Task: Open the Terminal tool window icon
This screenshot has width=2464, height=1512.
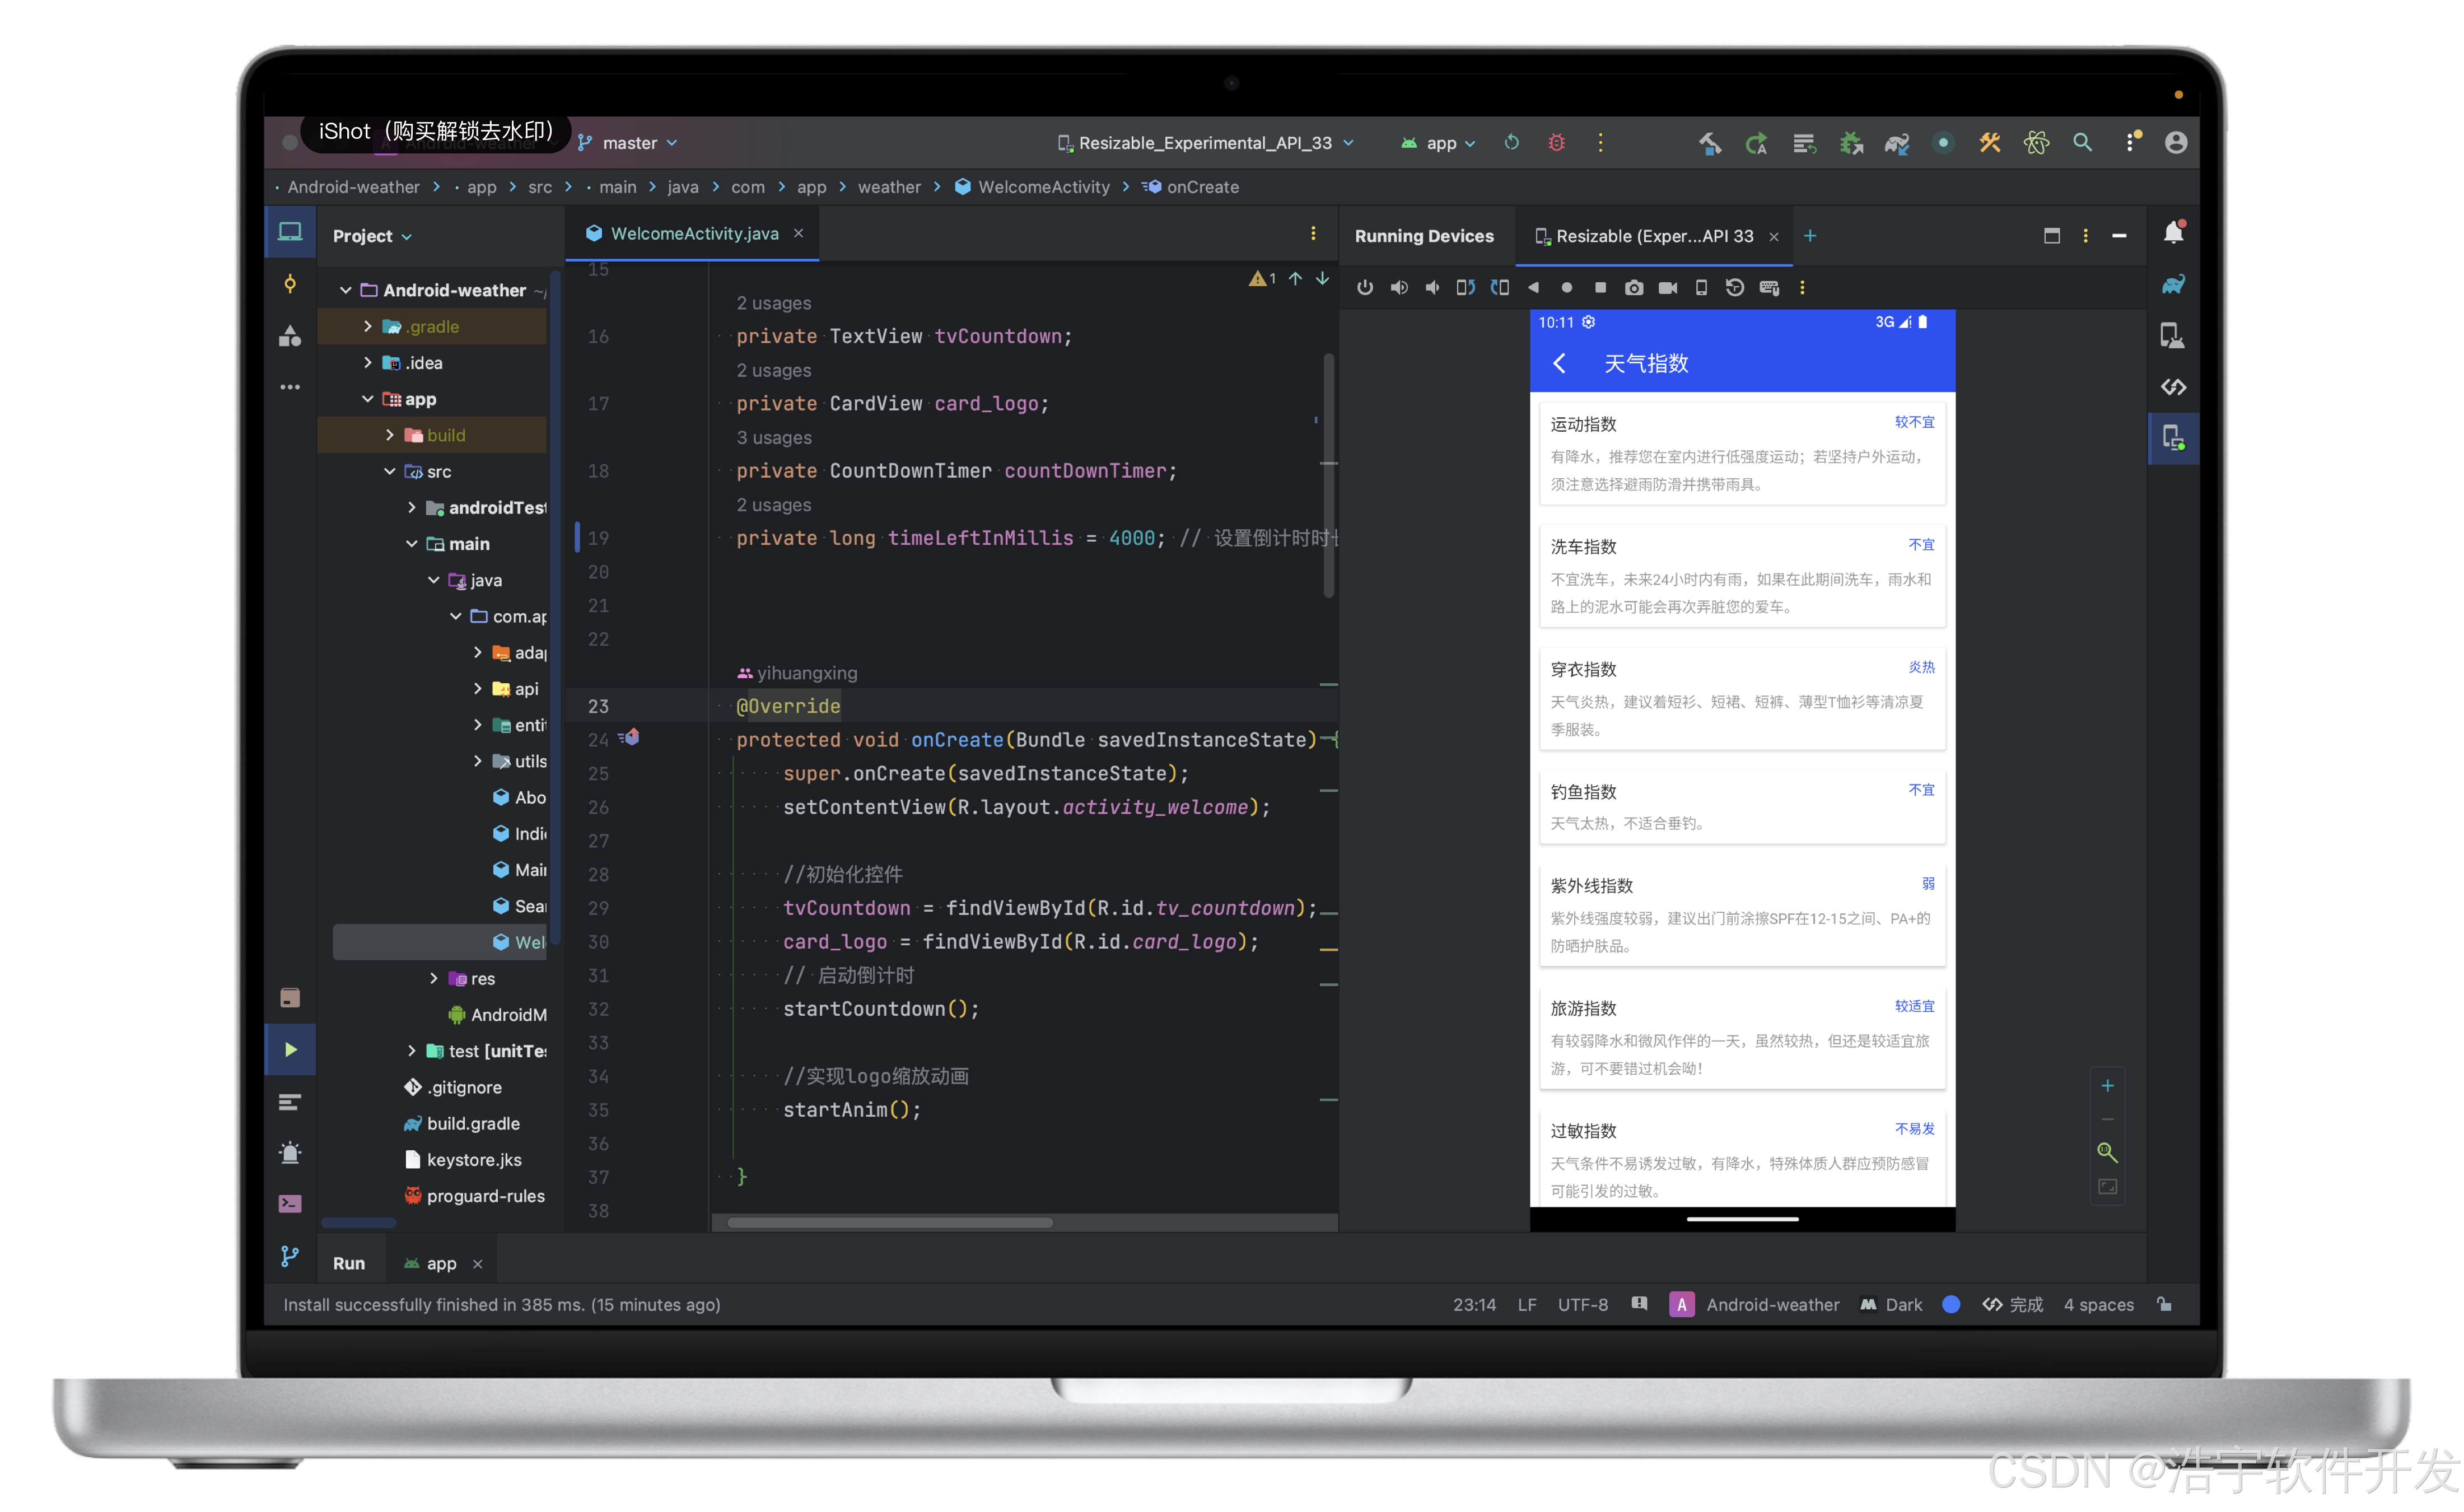Action: coord(290,1204)
